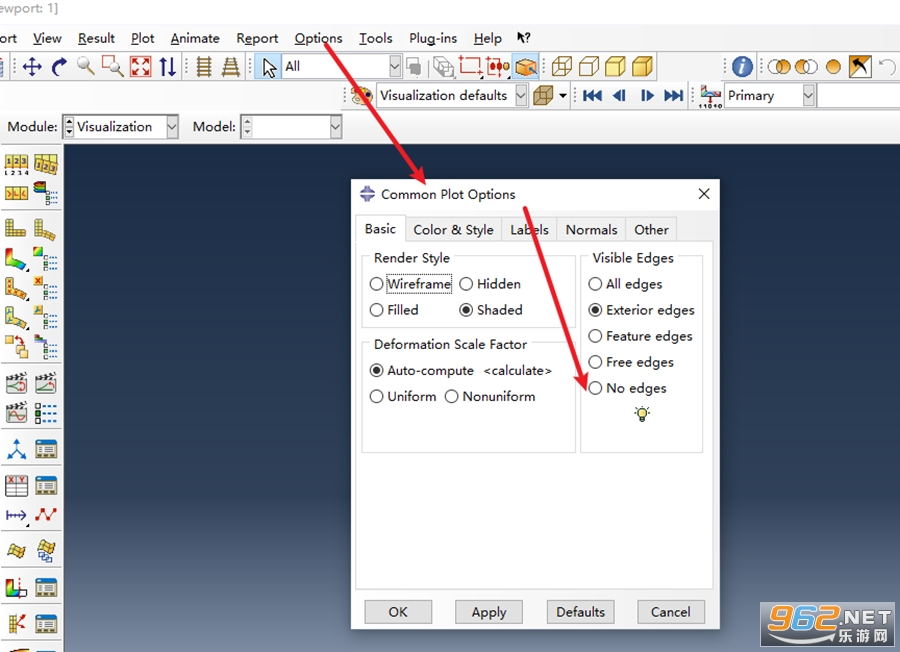Plot deformed shape from toolbox
This screenshot has height=652, width=900.
(x=45, y=230)
